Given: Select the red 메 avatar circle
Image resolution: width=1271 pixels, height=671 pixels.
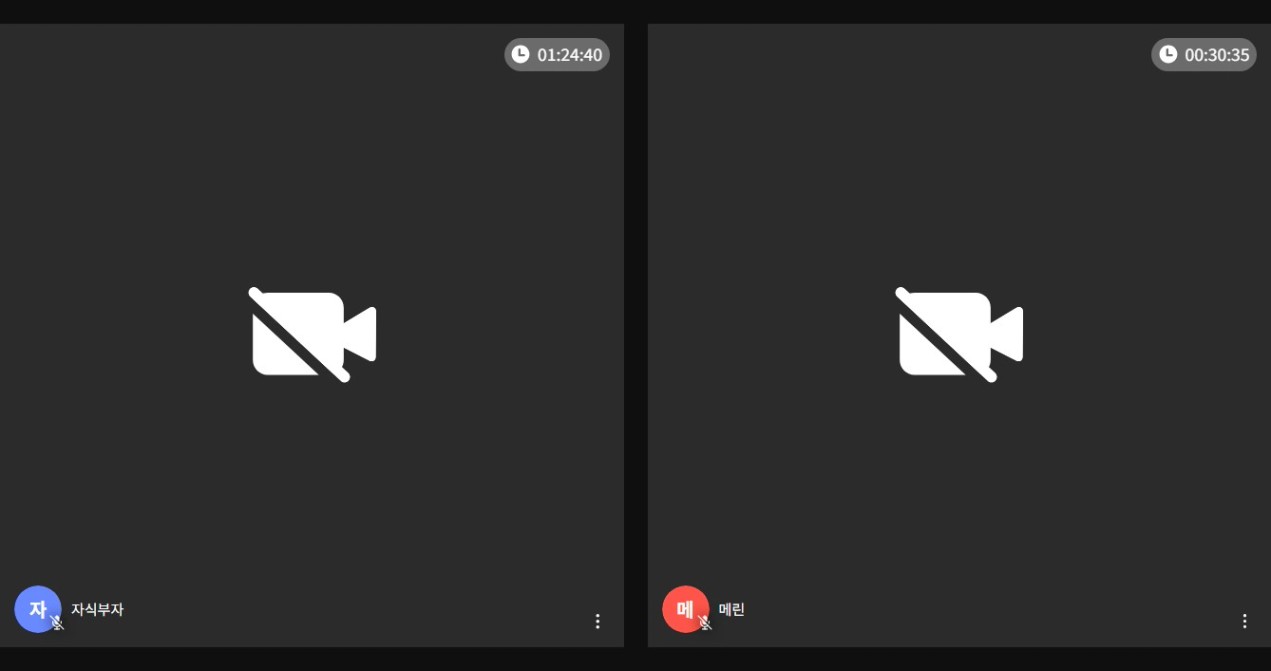Looking at the screenshot, I should tap(686, 609).
